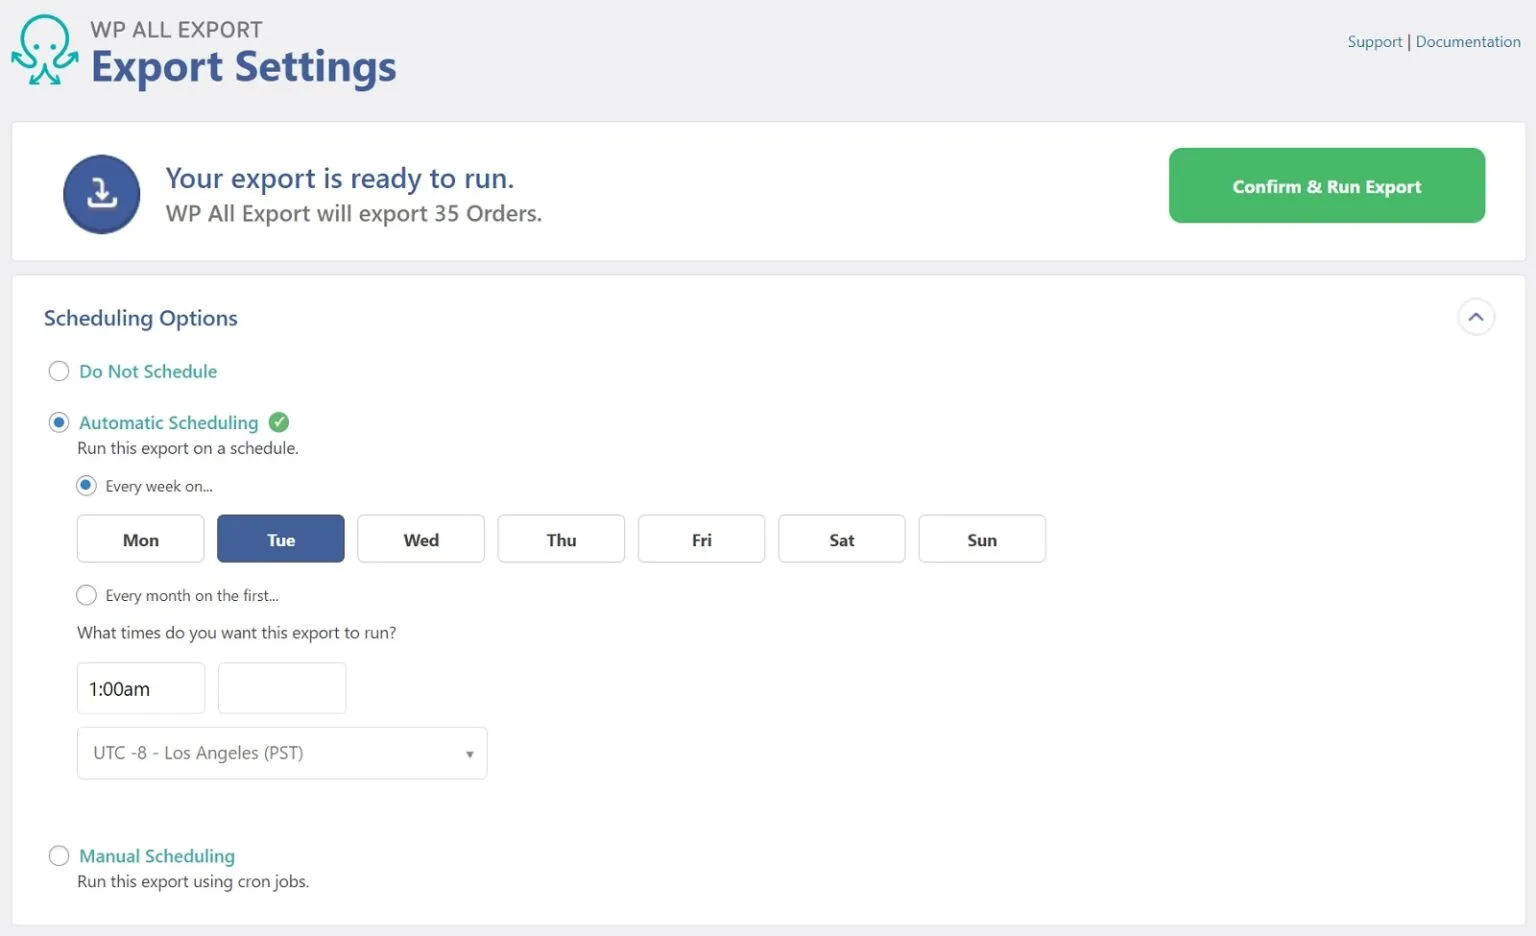Viewport: 1536px width, 936px height.
Task: Click the empty second time field
Action: pyautogui.click(x=281, y=688)
